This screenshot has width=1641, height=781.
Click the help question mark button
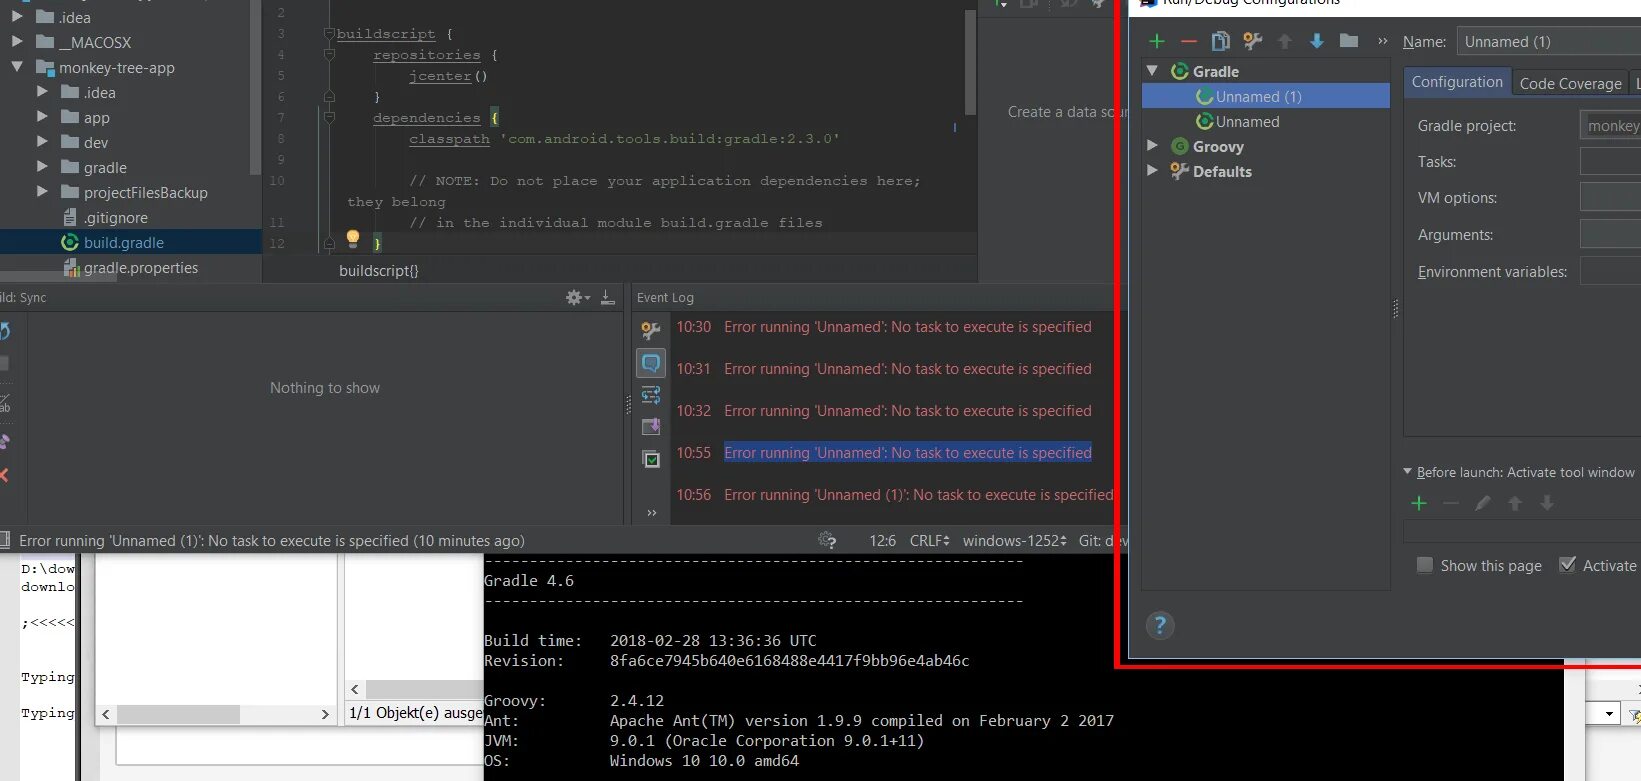(1160, 626)
